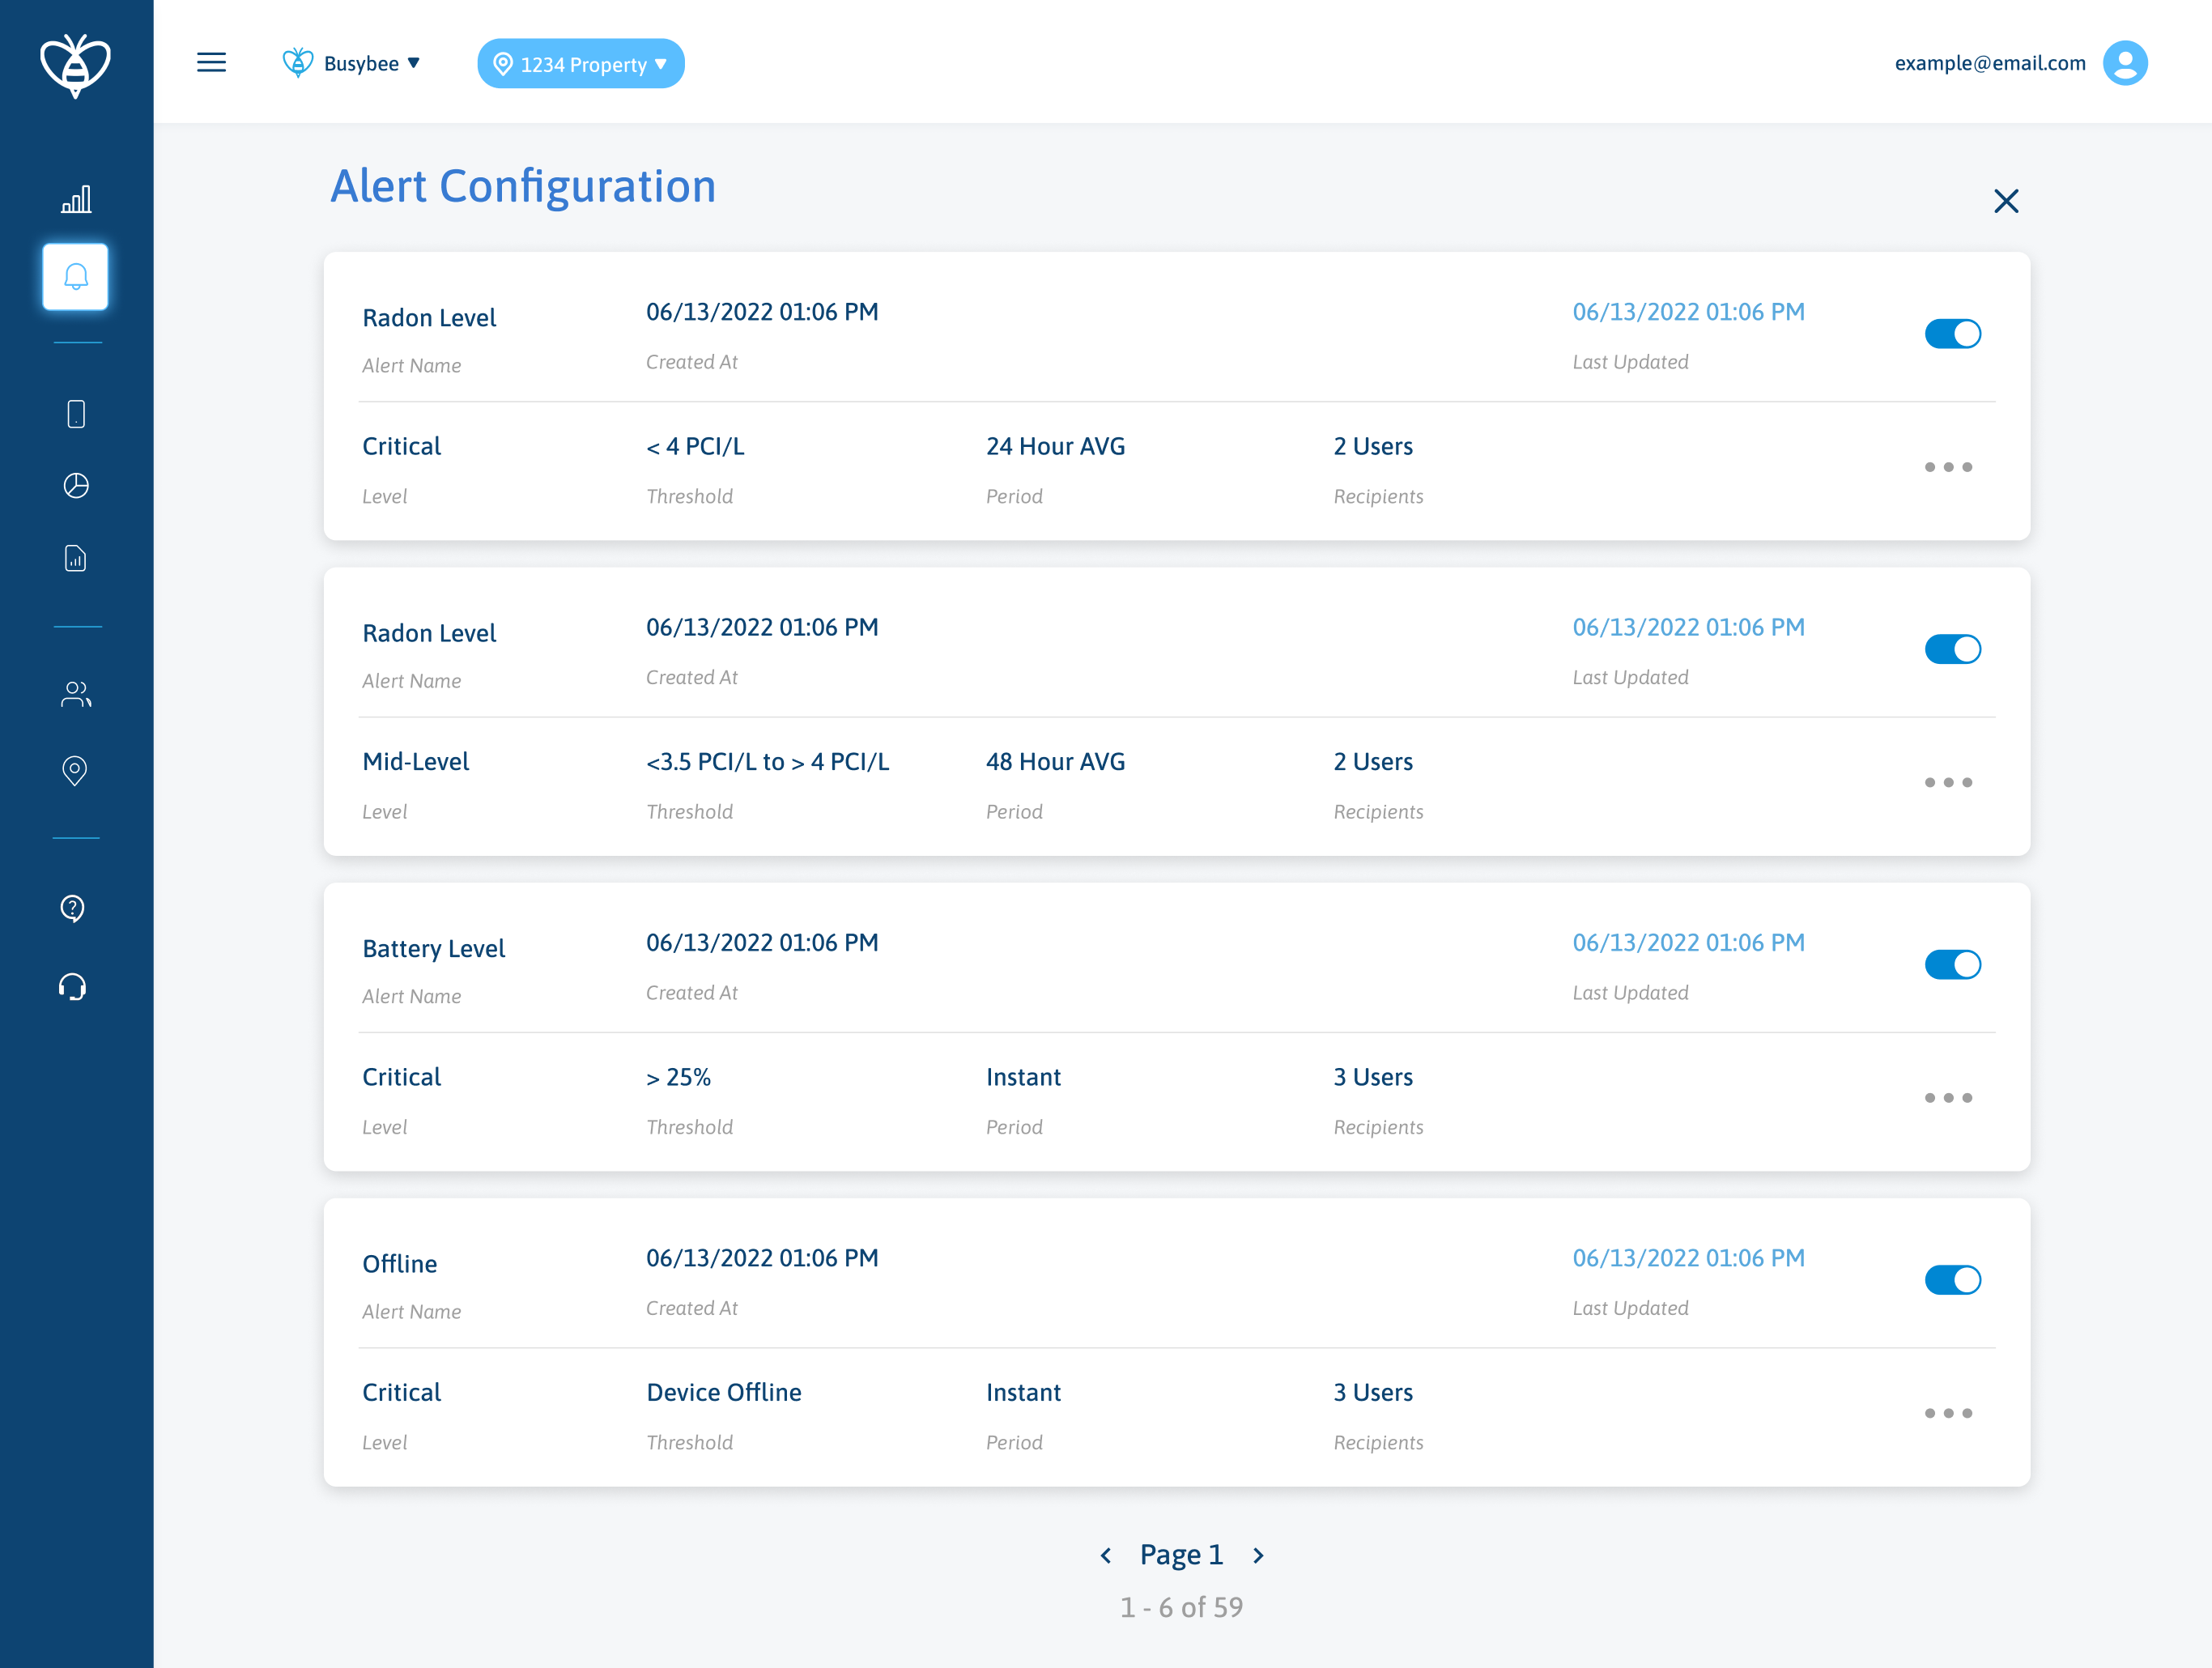Open the reports/document icon panel
This screenshot has width=2212, height=1668.
(x=75, y=559)
